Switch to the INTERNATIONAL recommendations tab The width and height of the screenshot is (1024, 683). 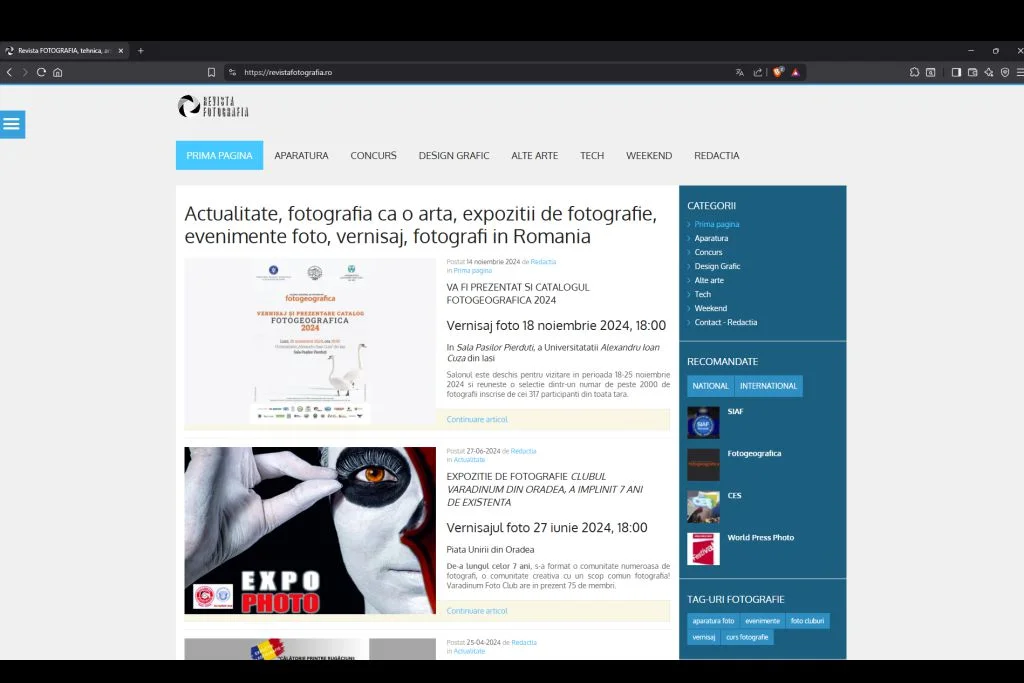tap(768, 386)
